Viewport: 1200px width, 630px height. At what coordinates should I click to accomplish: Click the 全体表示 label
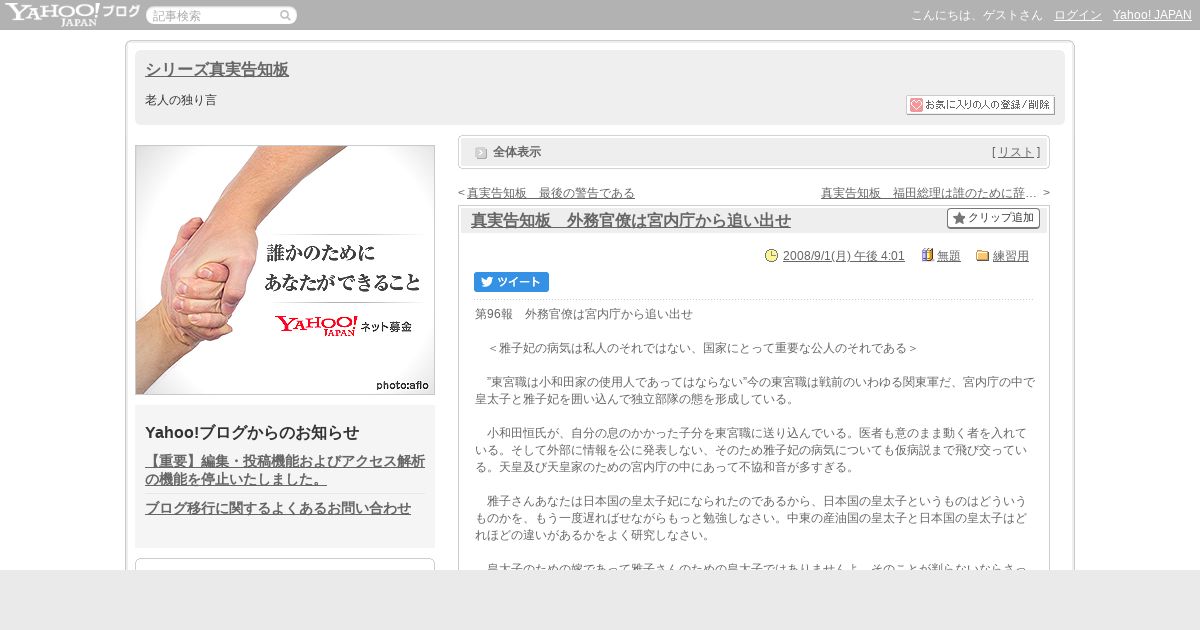pyautogui.click(x=517, y=152)
